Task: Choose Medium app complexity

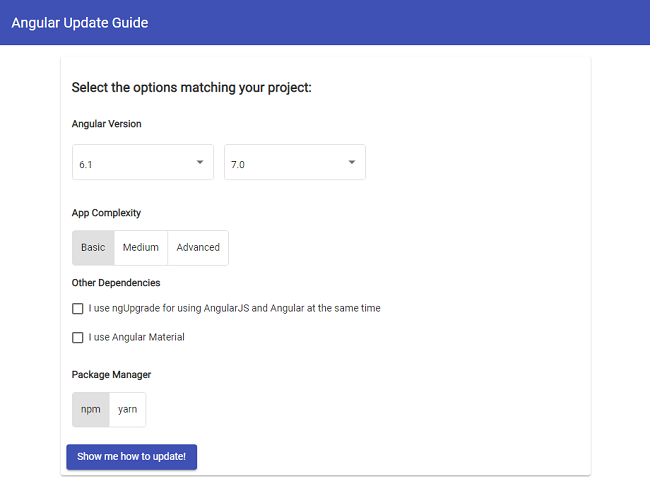Action: 141,248
